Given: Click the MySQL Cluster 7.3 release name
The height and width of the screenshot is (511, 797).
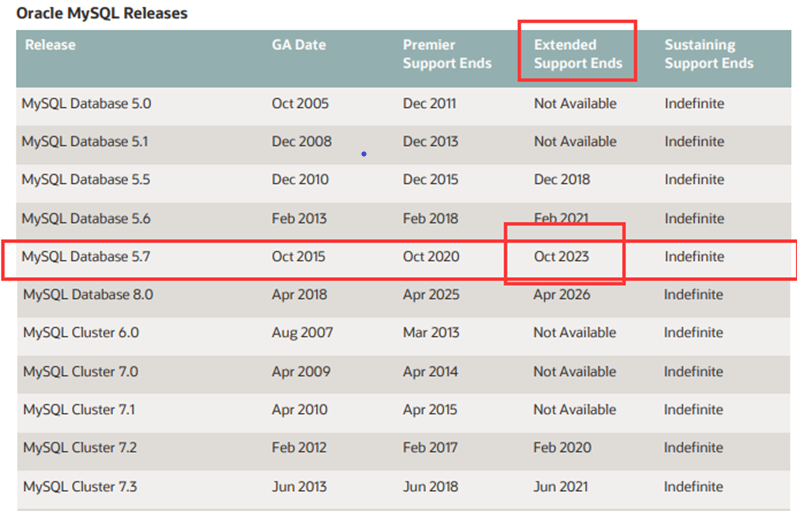Looking at the screenshot, I should [80, 487].
